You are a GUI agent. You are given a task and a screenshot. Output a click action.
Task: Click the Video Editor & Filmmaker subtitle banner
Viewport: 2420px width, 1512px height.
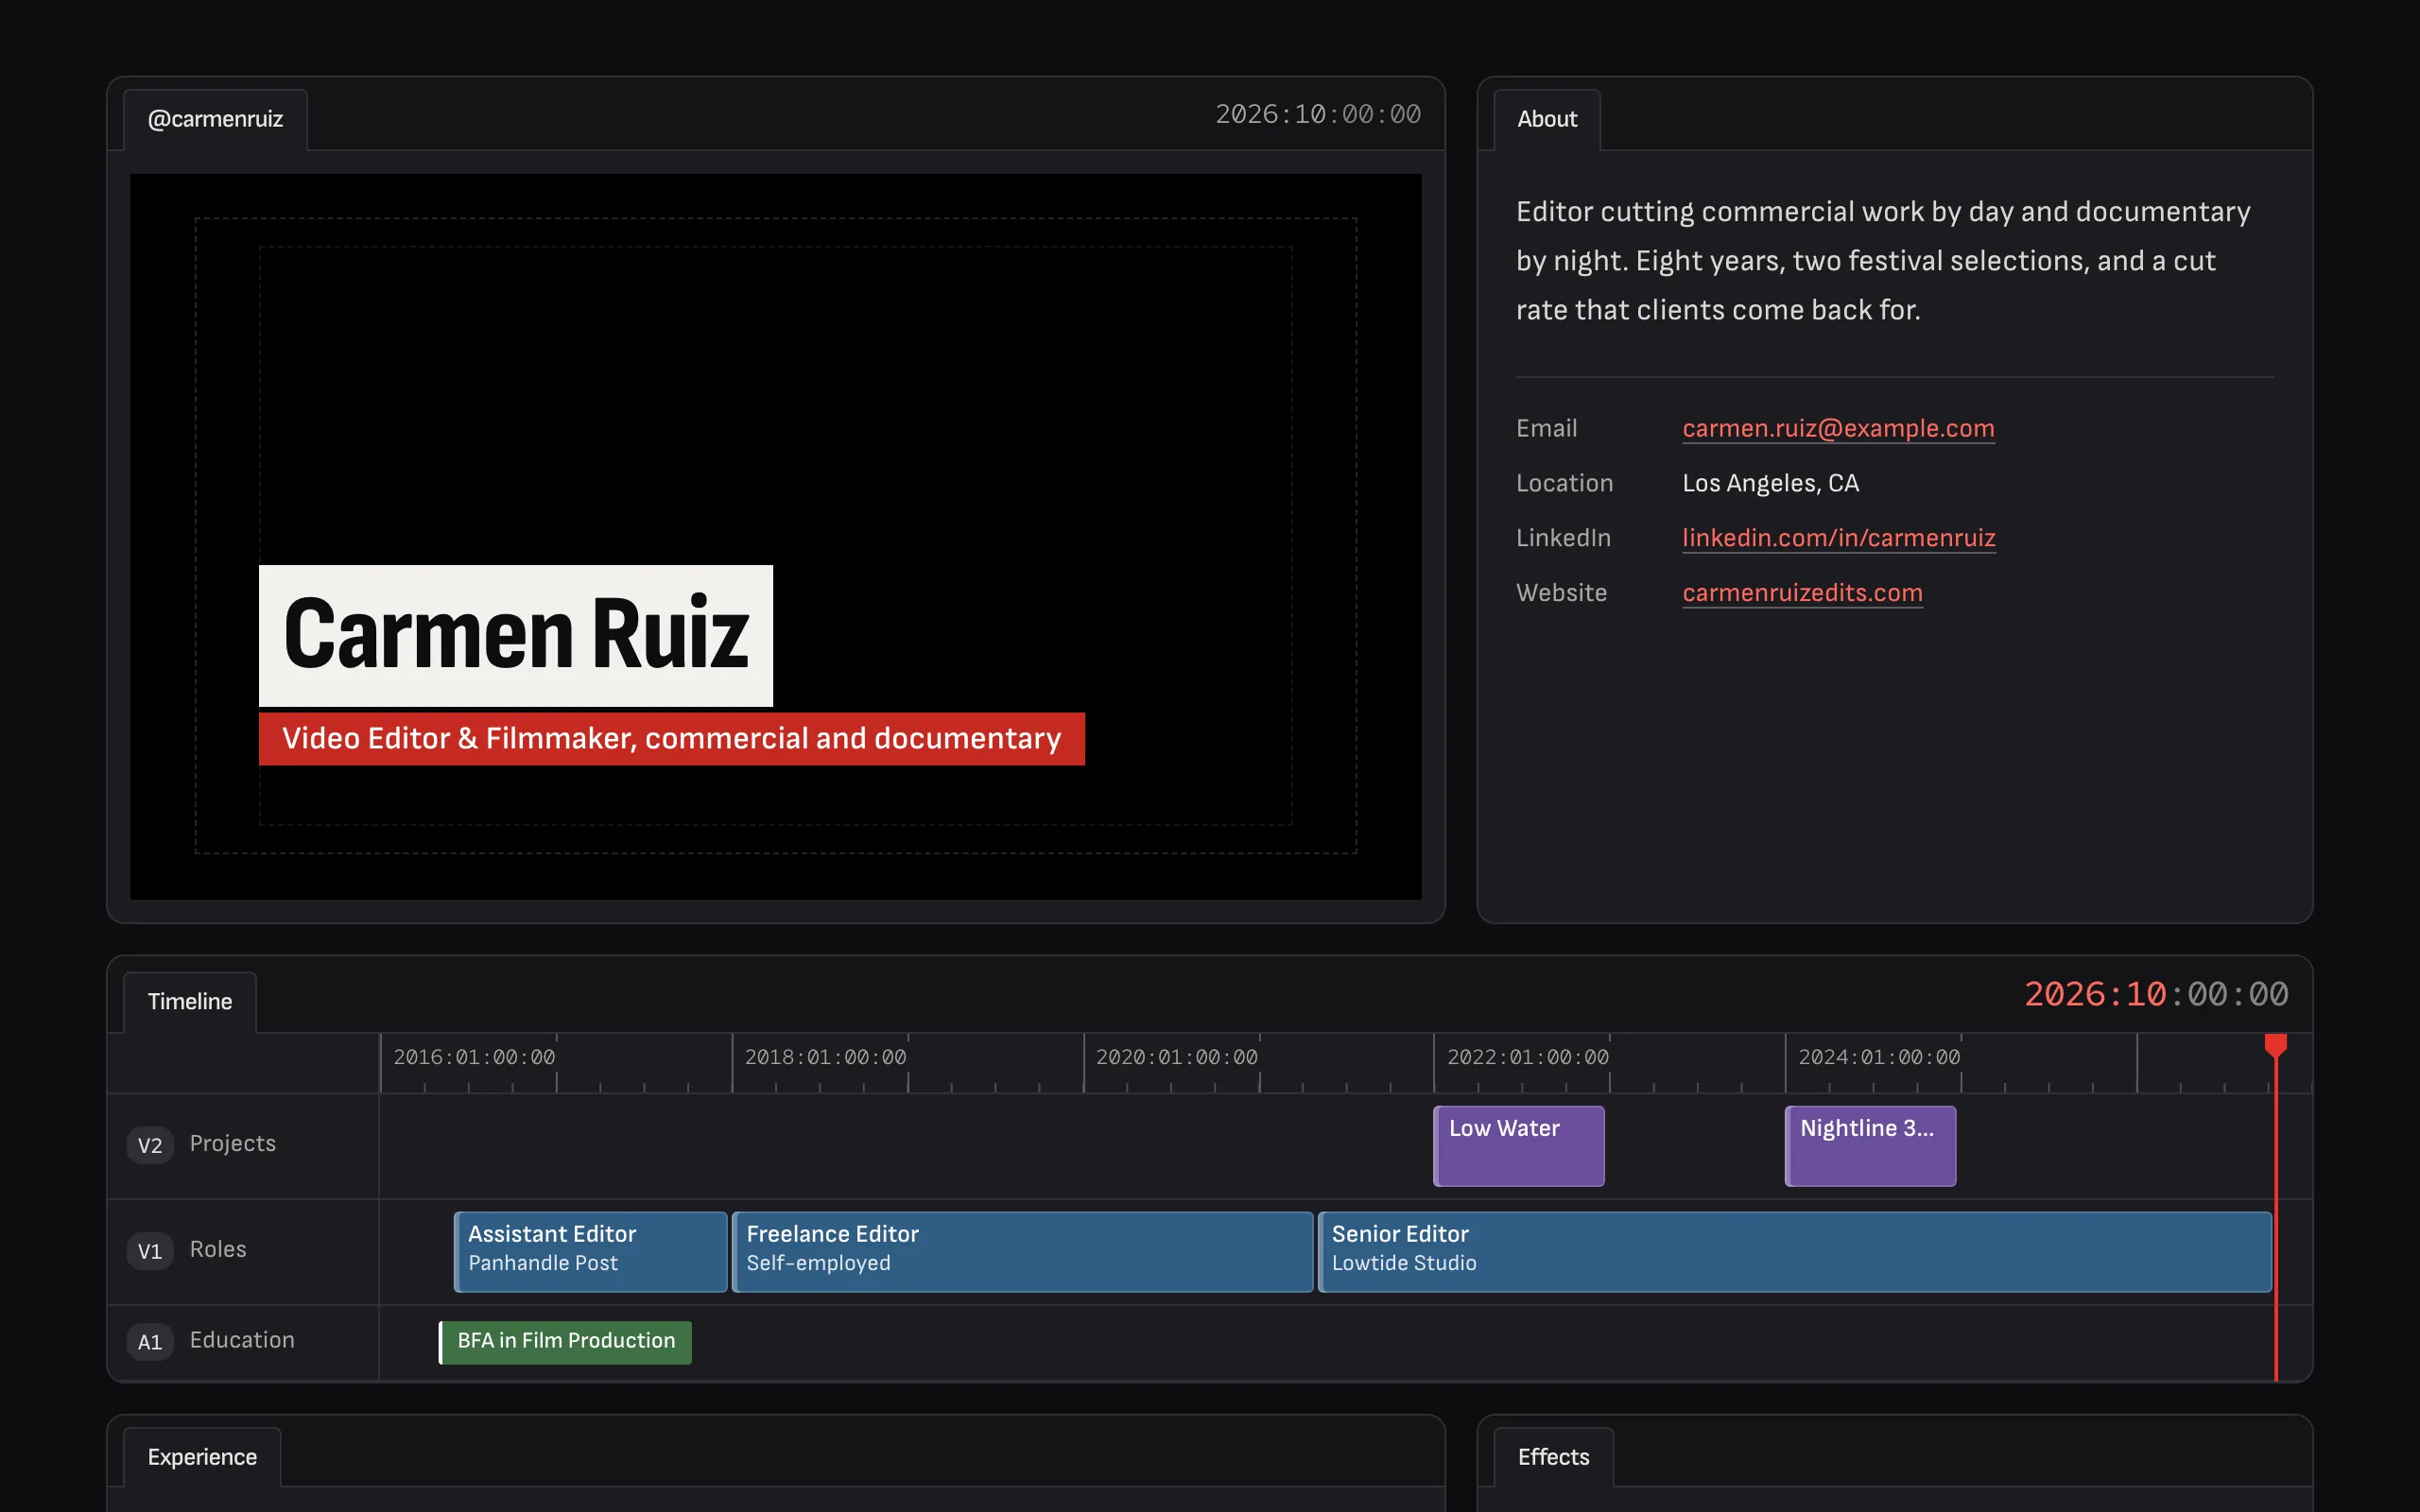pos(672,739)
